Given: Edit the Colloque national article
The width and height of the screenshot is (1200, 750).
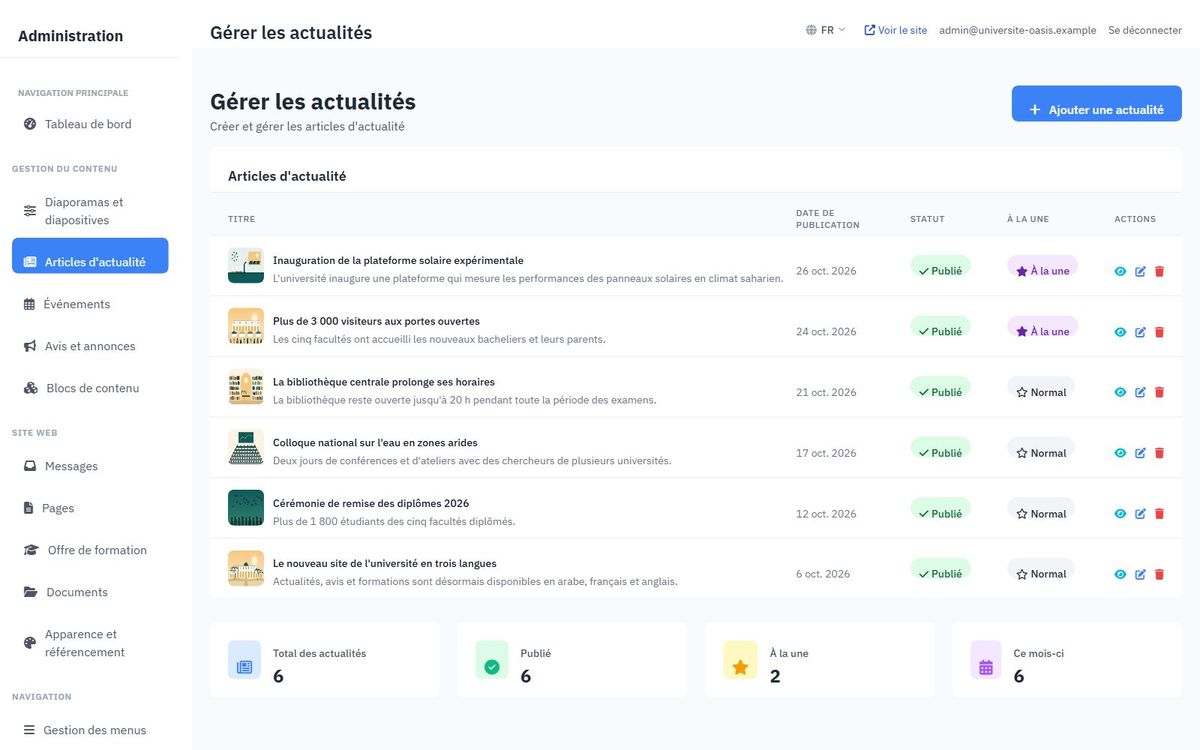Looking at the screenshot, I should click(x=1140, y=453).
